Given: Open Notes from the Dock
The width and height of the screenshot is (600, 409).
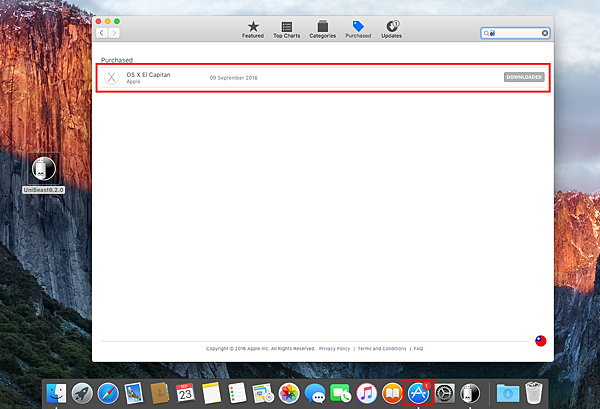Looking at the screenshot, I should 211,393.
